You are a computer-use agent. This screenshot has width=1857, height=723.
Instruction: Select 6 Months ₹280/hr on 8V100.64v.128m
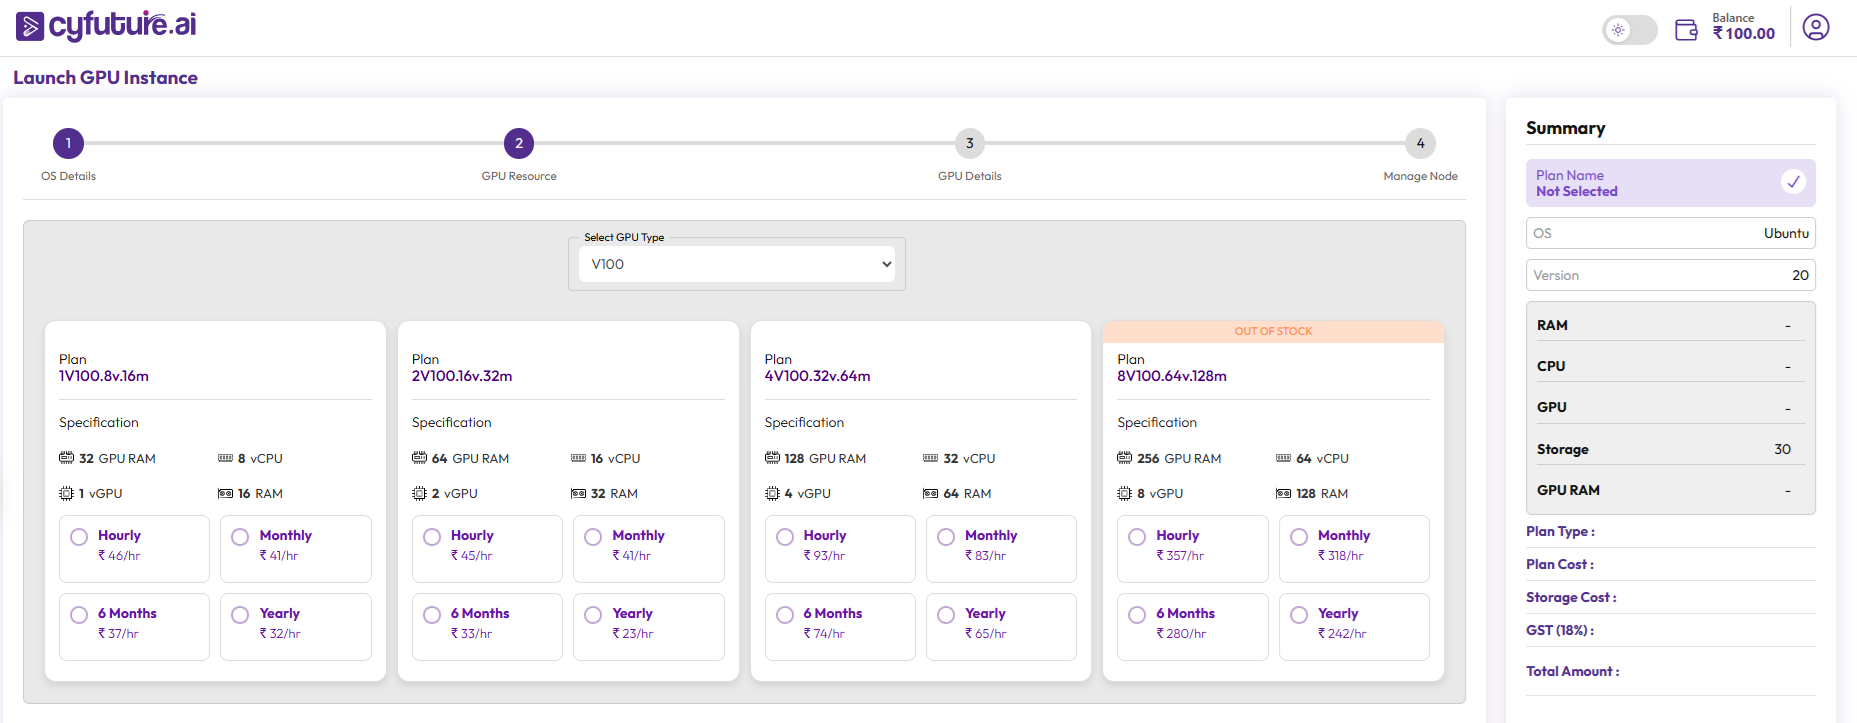pos(1137,615)
